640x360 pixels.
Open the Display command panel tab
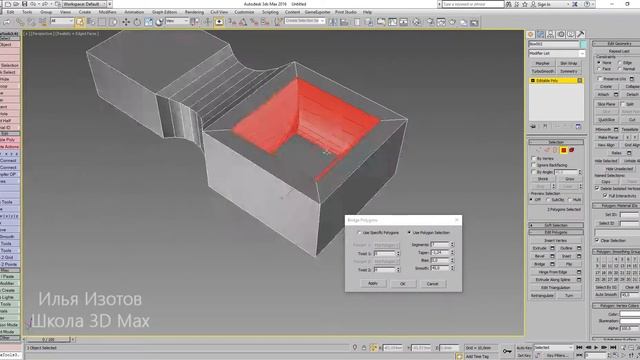click(570, 35)
